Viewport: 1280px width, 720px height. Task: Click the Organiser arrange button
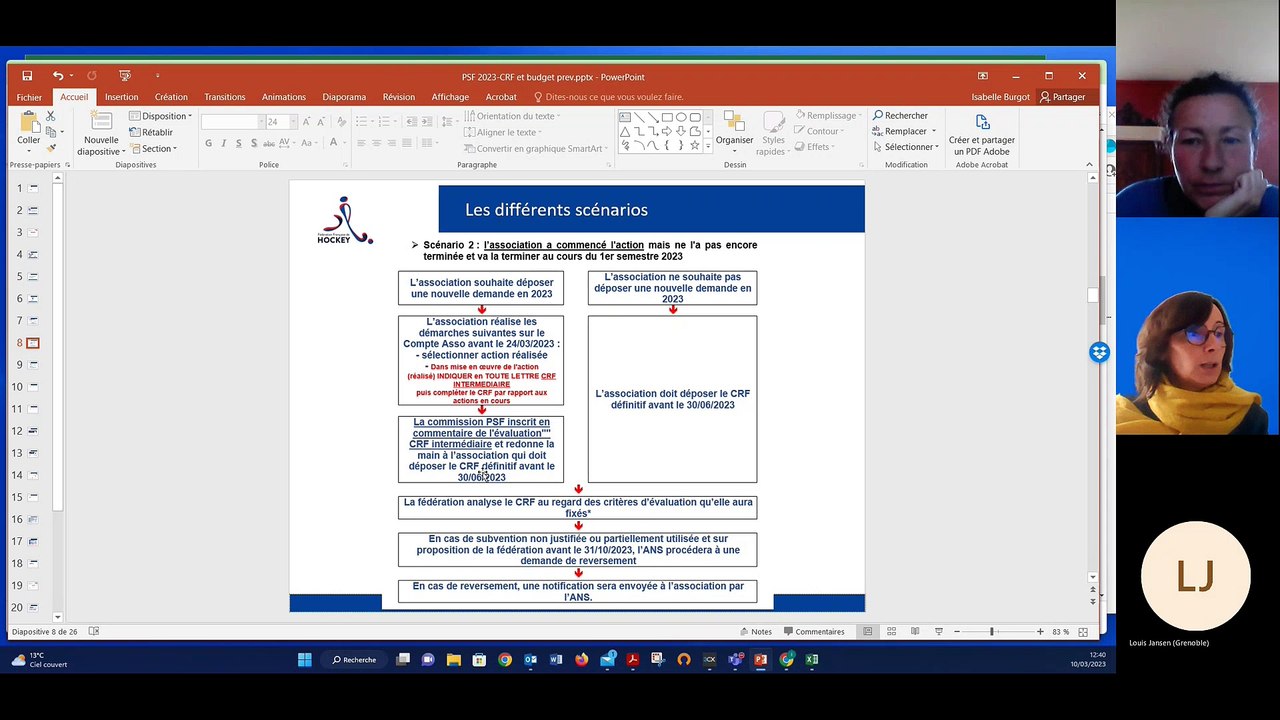point(734,130)
